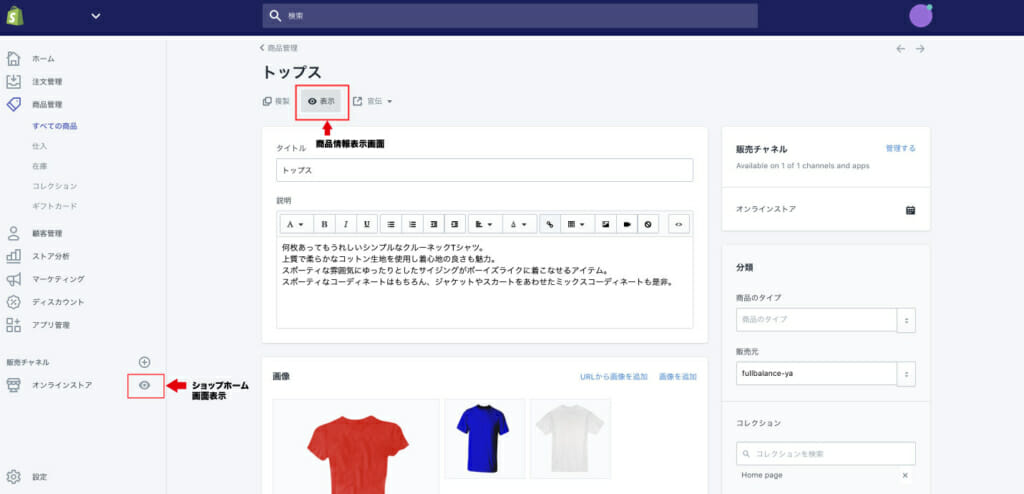Select コレクション in the sidebar submenu
The height and width of the screenshot is (494, 1024).
click(54, 186)
